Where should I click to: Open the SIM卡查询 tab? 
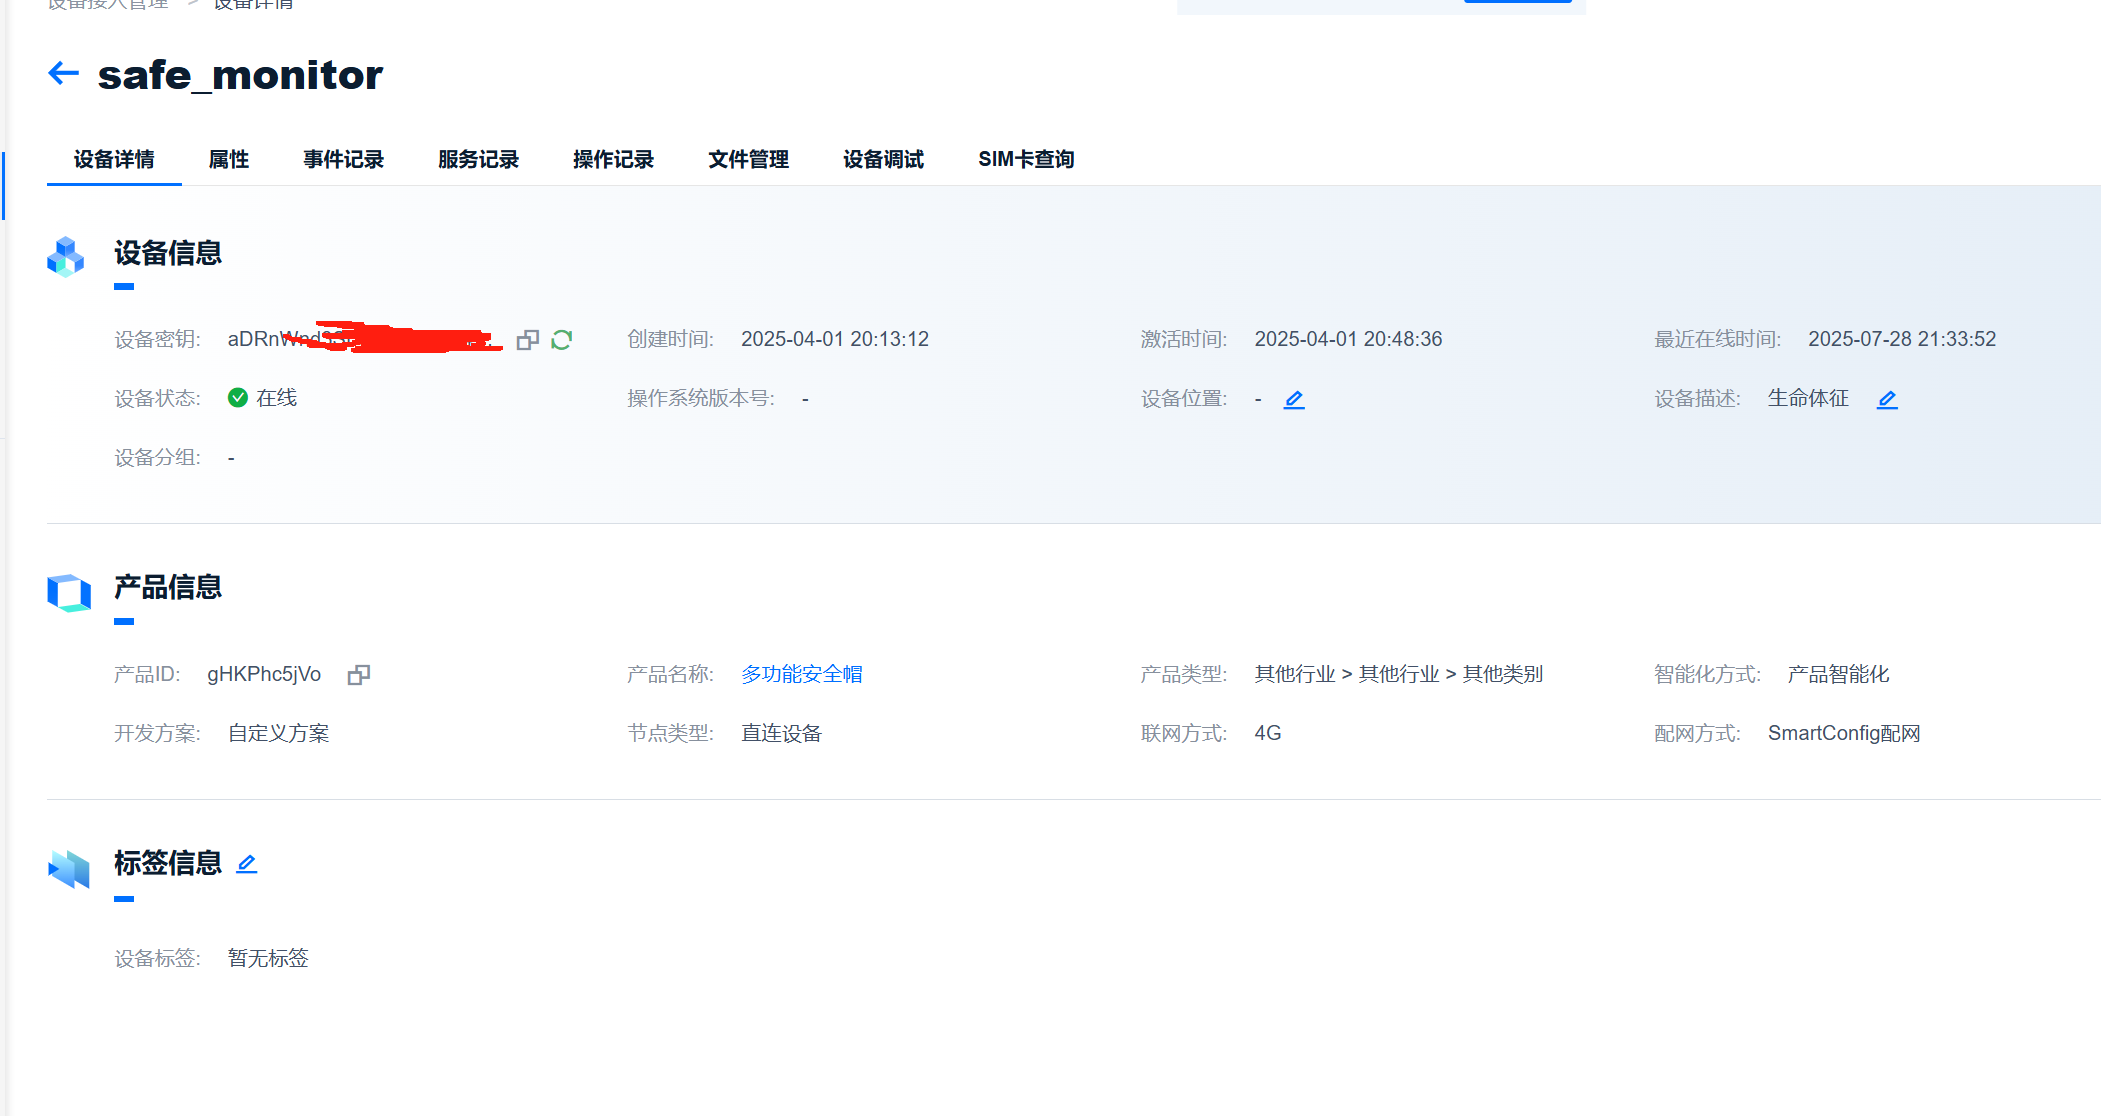1026,159
